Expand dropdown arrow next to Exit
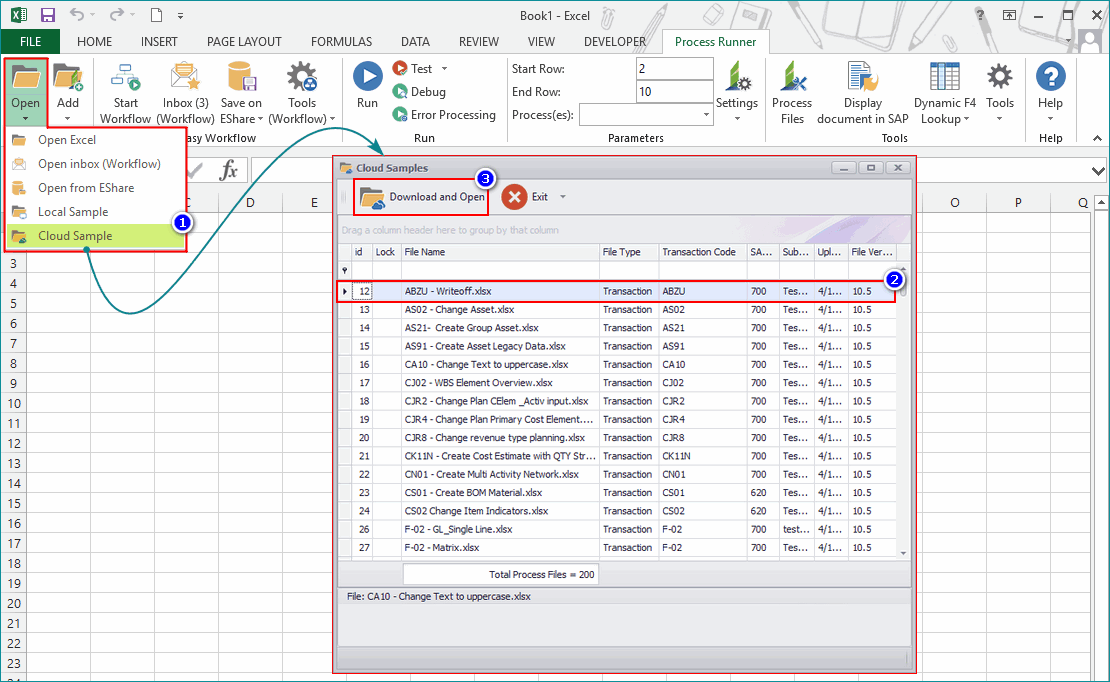The image size is (1110, 682). pos(563,197)
